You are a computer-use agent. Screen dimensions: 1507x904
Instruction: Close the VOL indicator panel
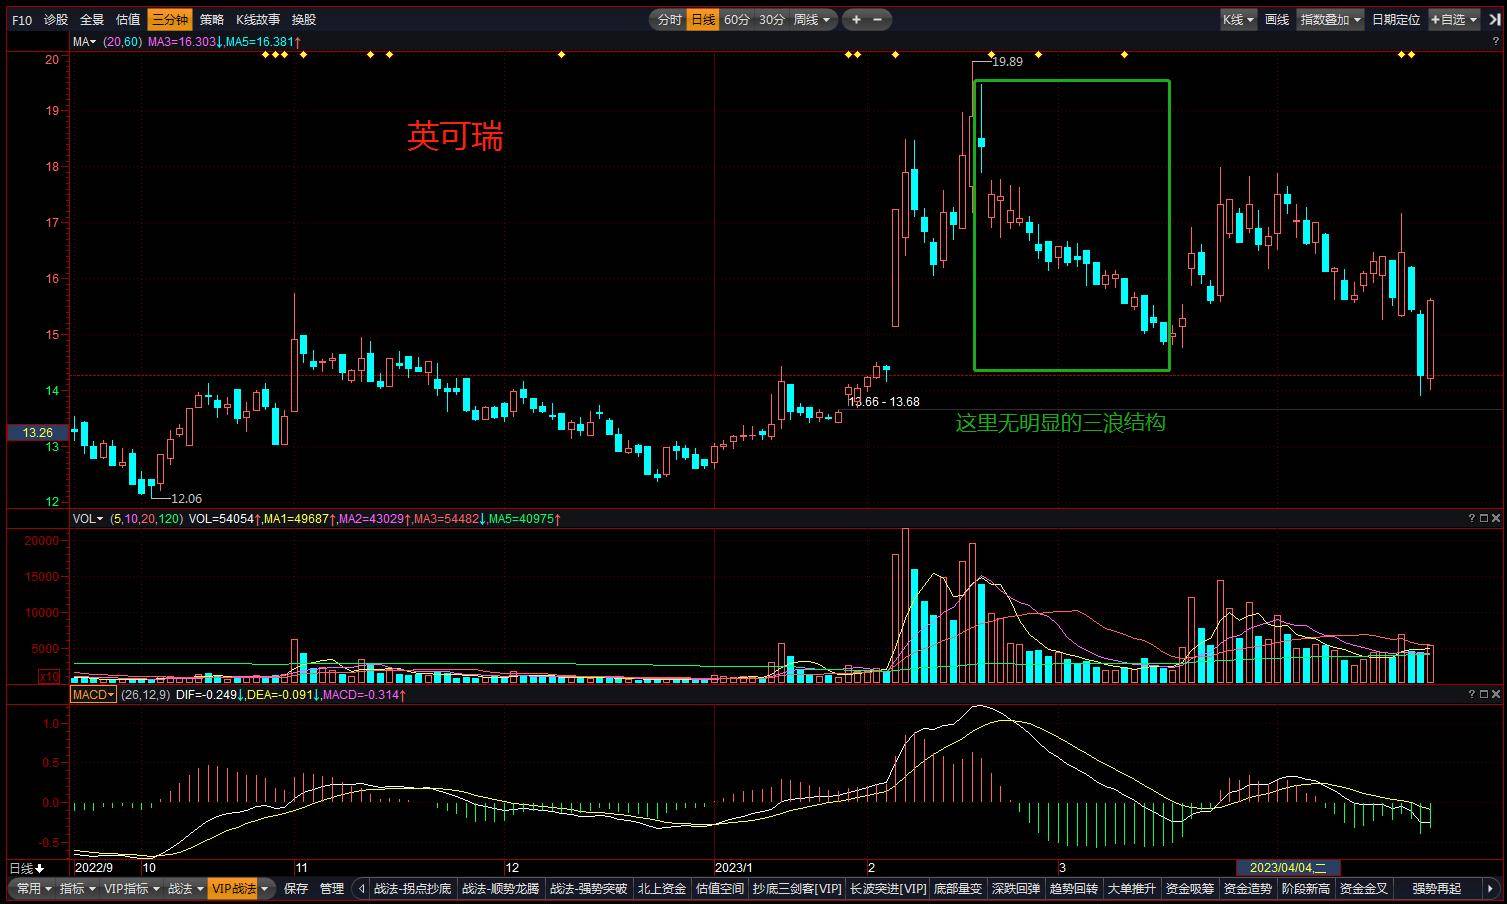point(1496,518)
